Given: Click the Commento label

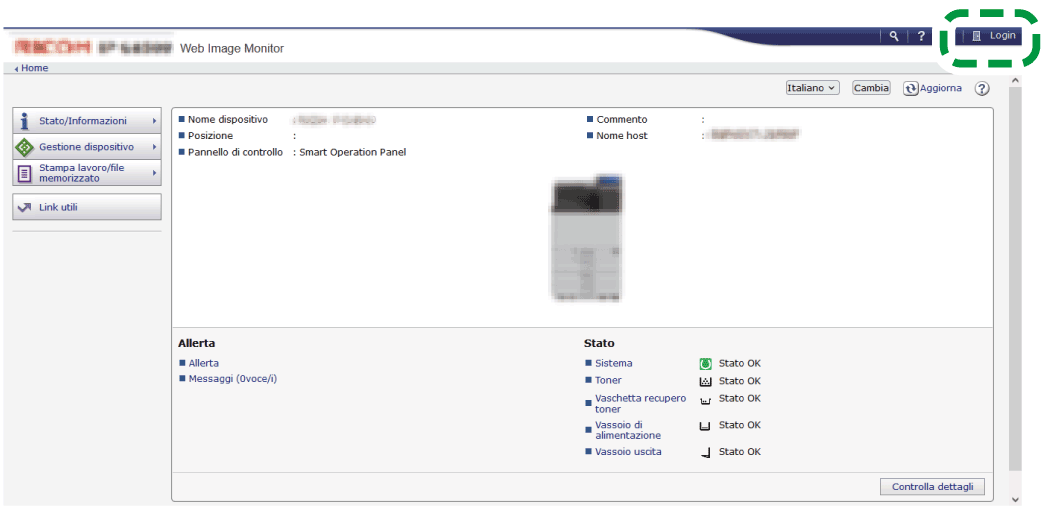Looking at the screenshot, I should tap(622, 119).
